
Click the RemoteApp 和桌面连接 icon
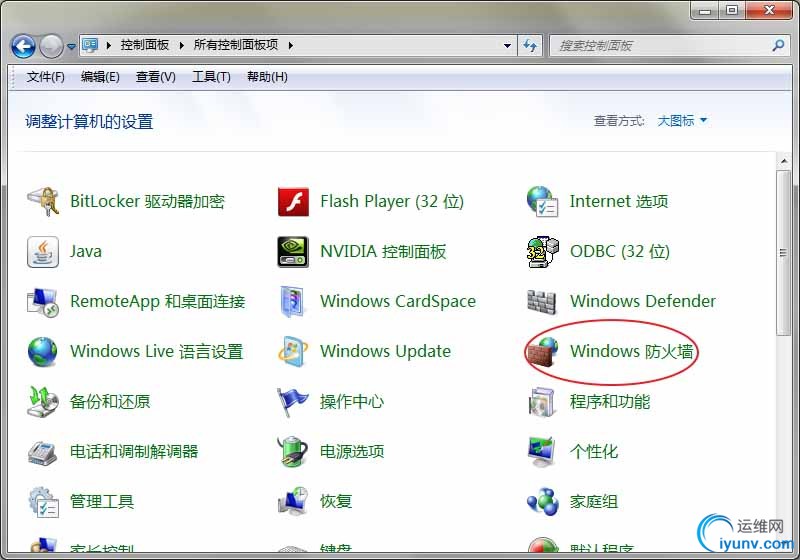coord(43,301)
